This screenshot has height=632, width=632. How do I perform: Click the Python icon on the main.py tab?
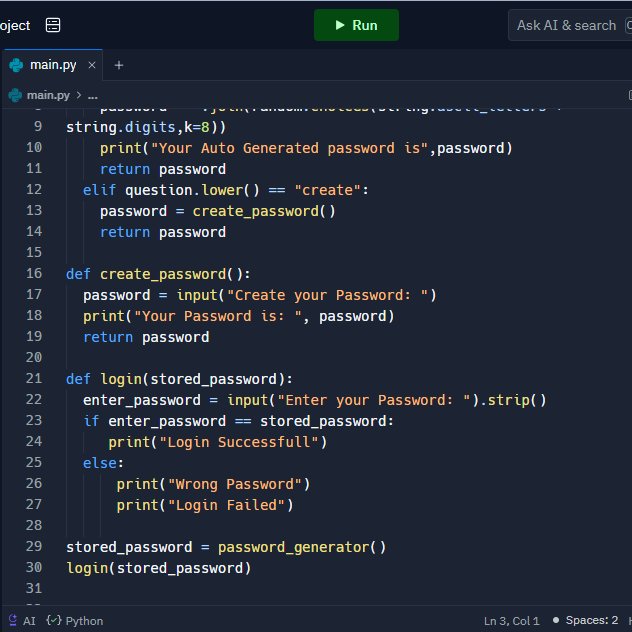click(16, 65)
